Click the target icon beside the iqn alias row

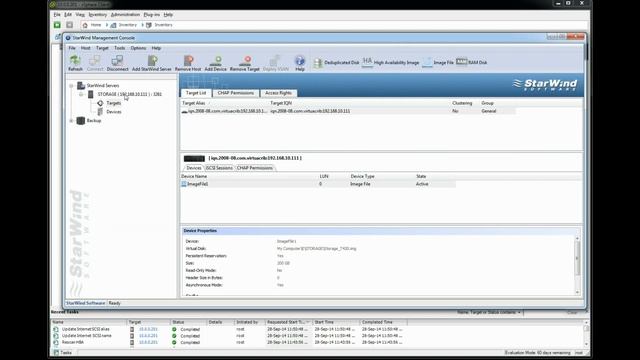click(184, 111)
